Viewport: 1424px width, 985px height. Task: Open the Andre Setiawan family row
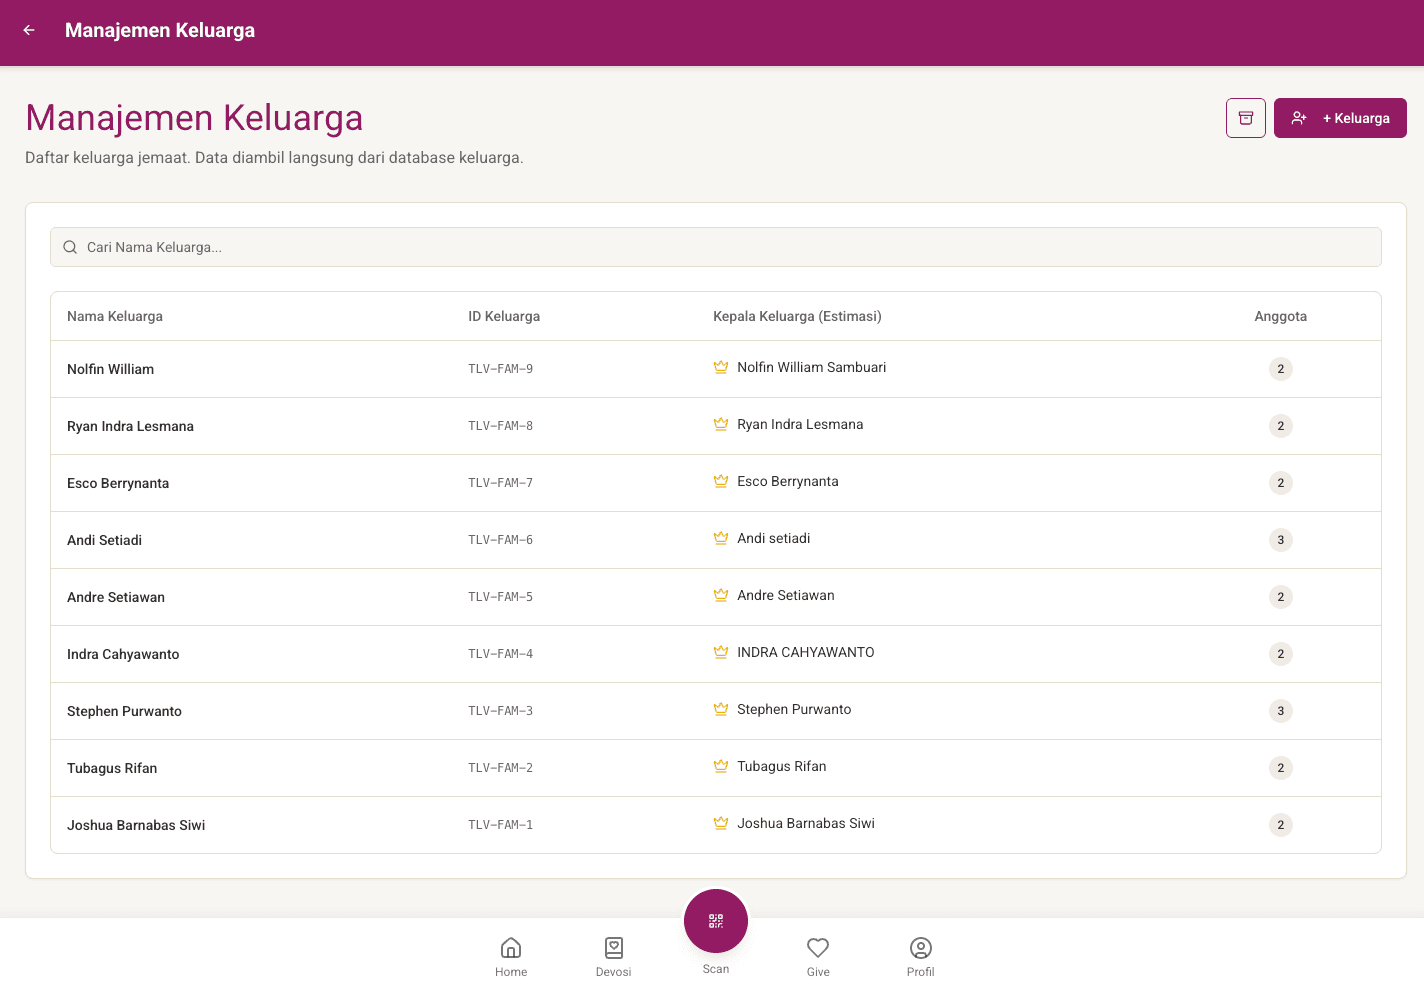pos(716,597)
